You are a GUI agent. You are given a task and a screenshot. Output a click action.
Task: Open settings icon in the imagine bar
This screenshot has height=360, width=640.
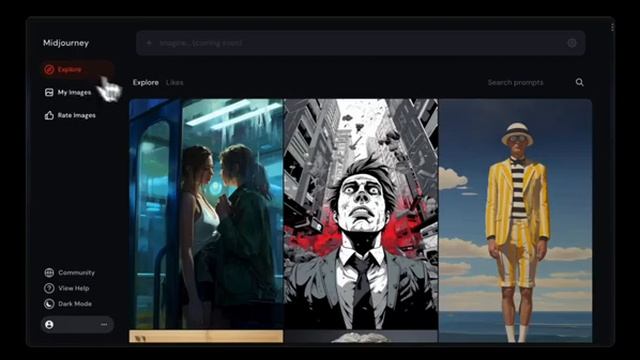pyautogui.click(x=572, y=43)
